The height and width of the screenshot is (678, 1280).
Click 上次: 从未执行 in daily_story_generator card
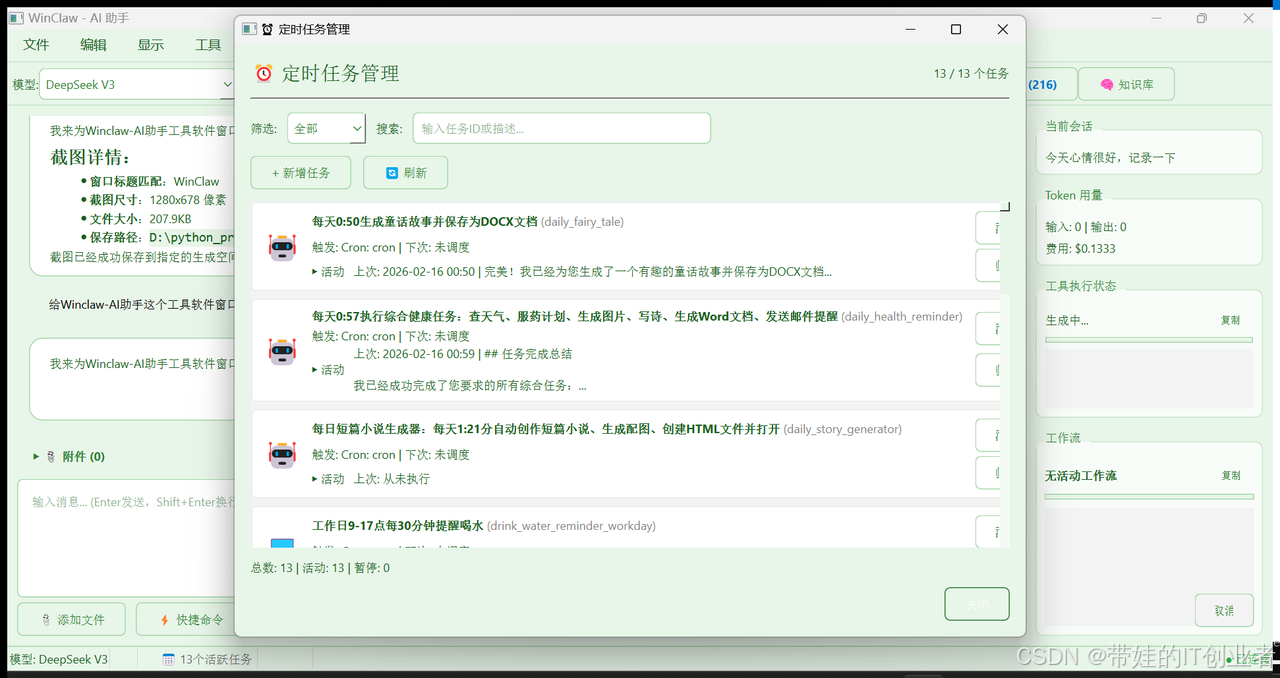tap(392, 479)
